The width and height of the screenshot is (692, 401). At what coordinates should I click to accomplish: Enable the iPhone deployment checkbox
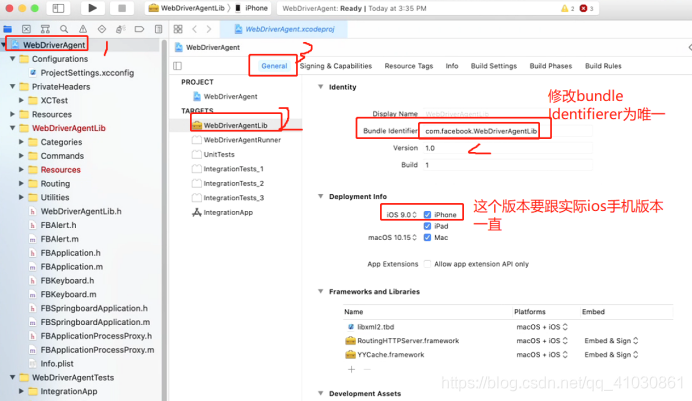point(427,214)
